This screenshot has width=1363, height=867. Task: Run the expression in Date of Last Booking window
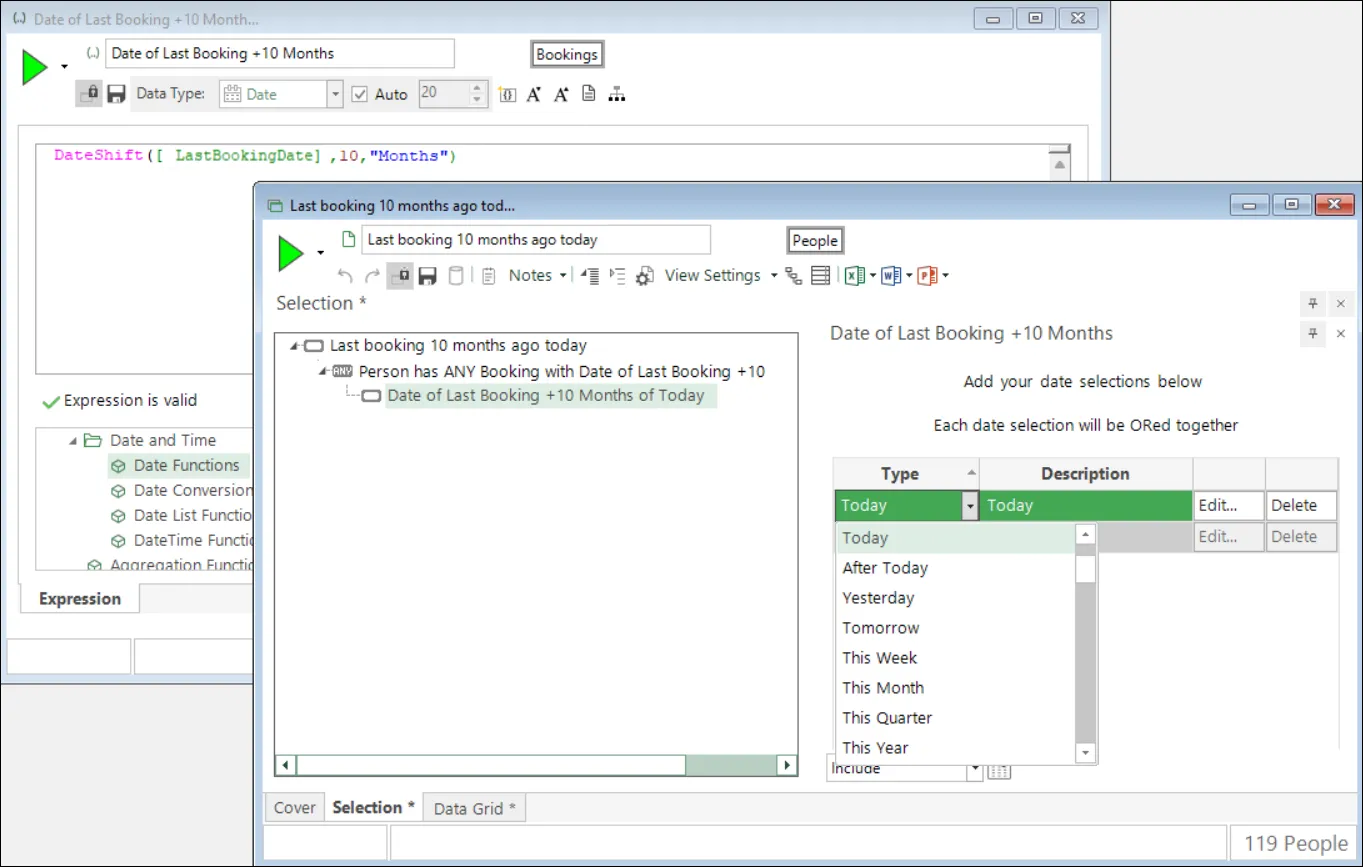point(35,68)
